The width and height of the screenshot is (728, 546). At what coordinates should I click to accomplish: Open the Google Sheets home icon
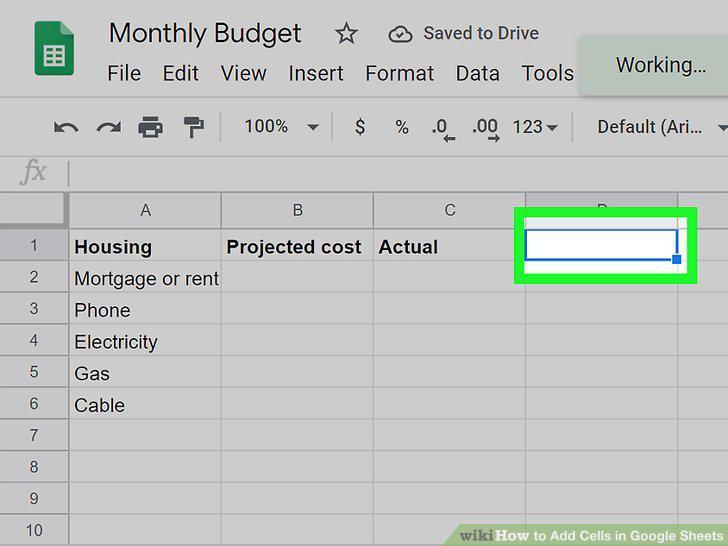(54, 48)
